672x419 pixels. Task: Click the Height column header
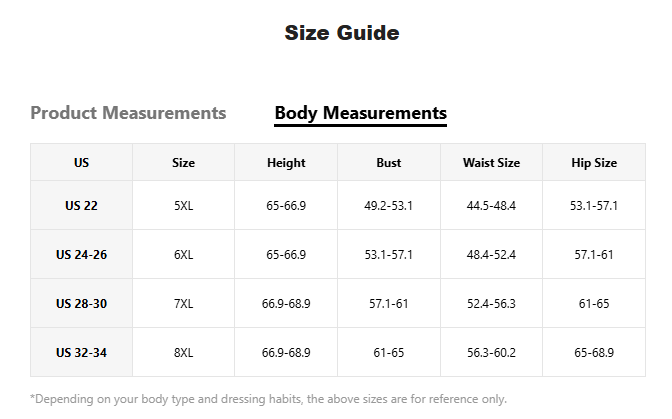(x=286, y=163)
